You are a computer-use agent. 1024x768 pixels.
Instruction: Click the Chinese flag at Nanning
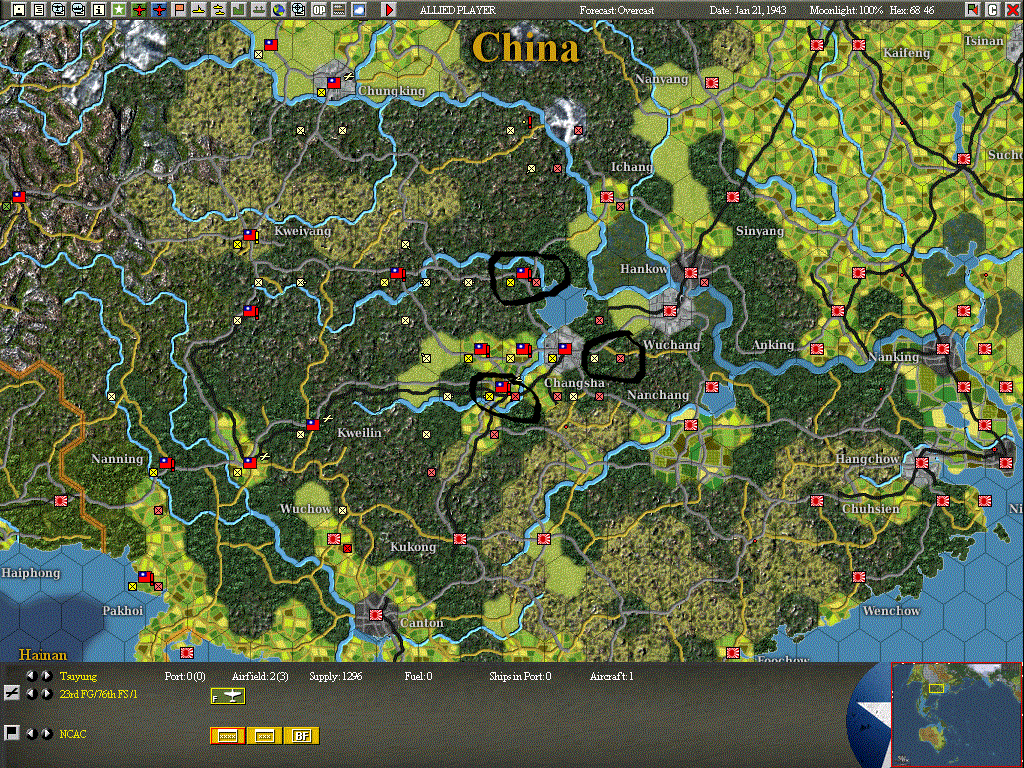(166, 463)
